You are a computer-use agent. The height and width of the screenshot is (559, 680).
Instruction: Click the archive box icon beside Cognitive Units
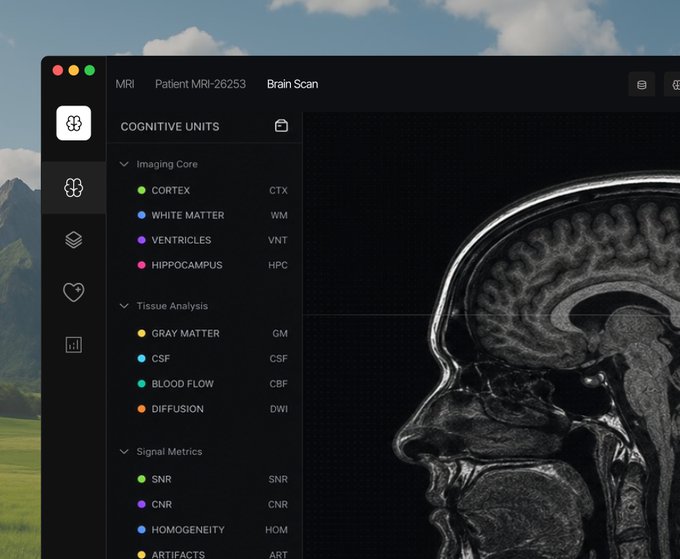[x=281, y=126]
